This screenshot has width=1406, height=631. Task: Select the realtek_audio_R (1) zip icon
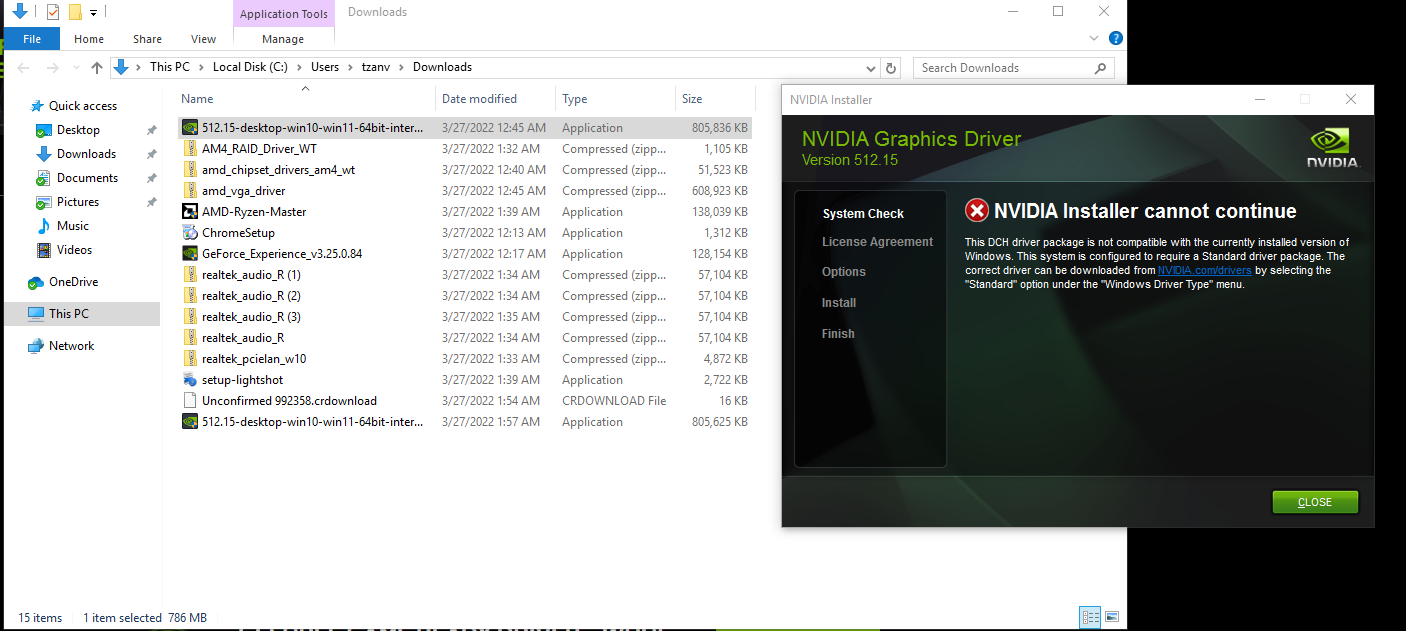190,275
